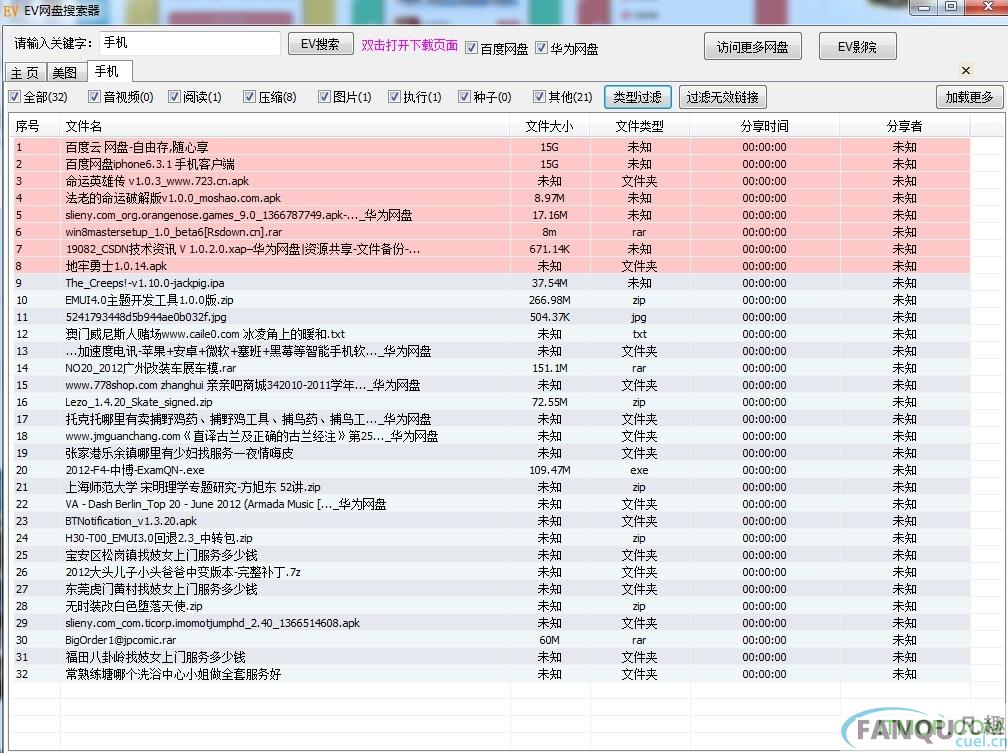Click the 109.47M file size cell
Screen dimensions: 1008x753
550,470
